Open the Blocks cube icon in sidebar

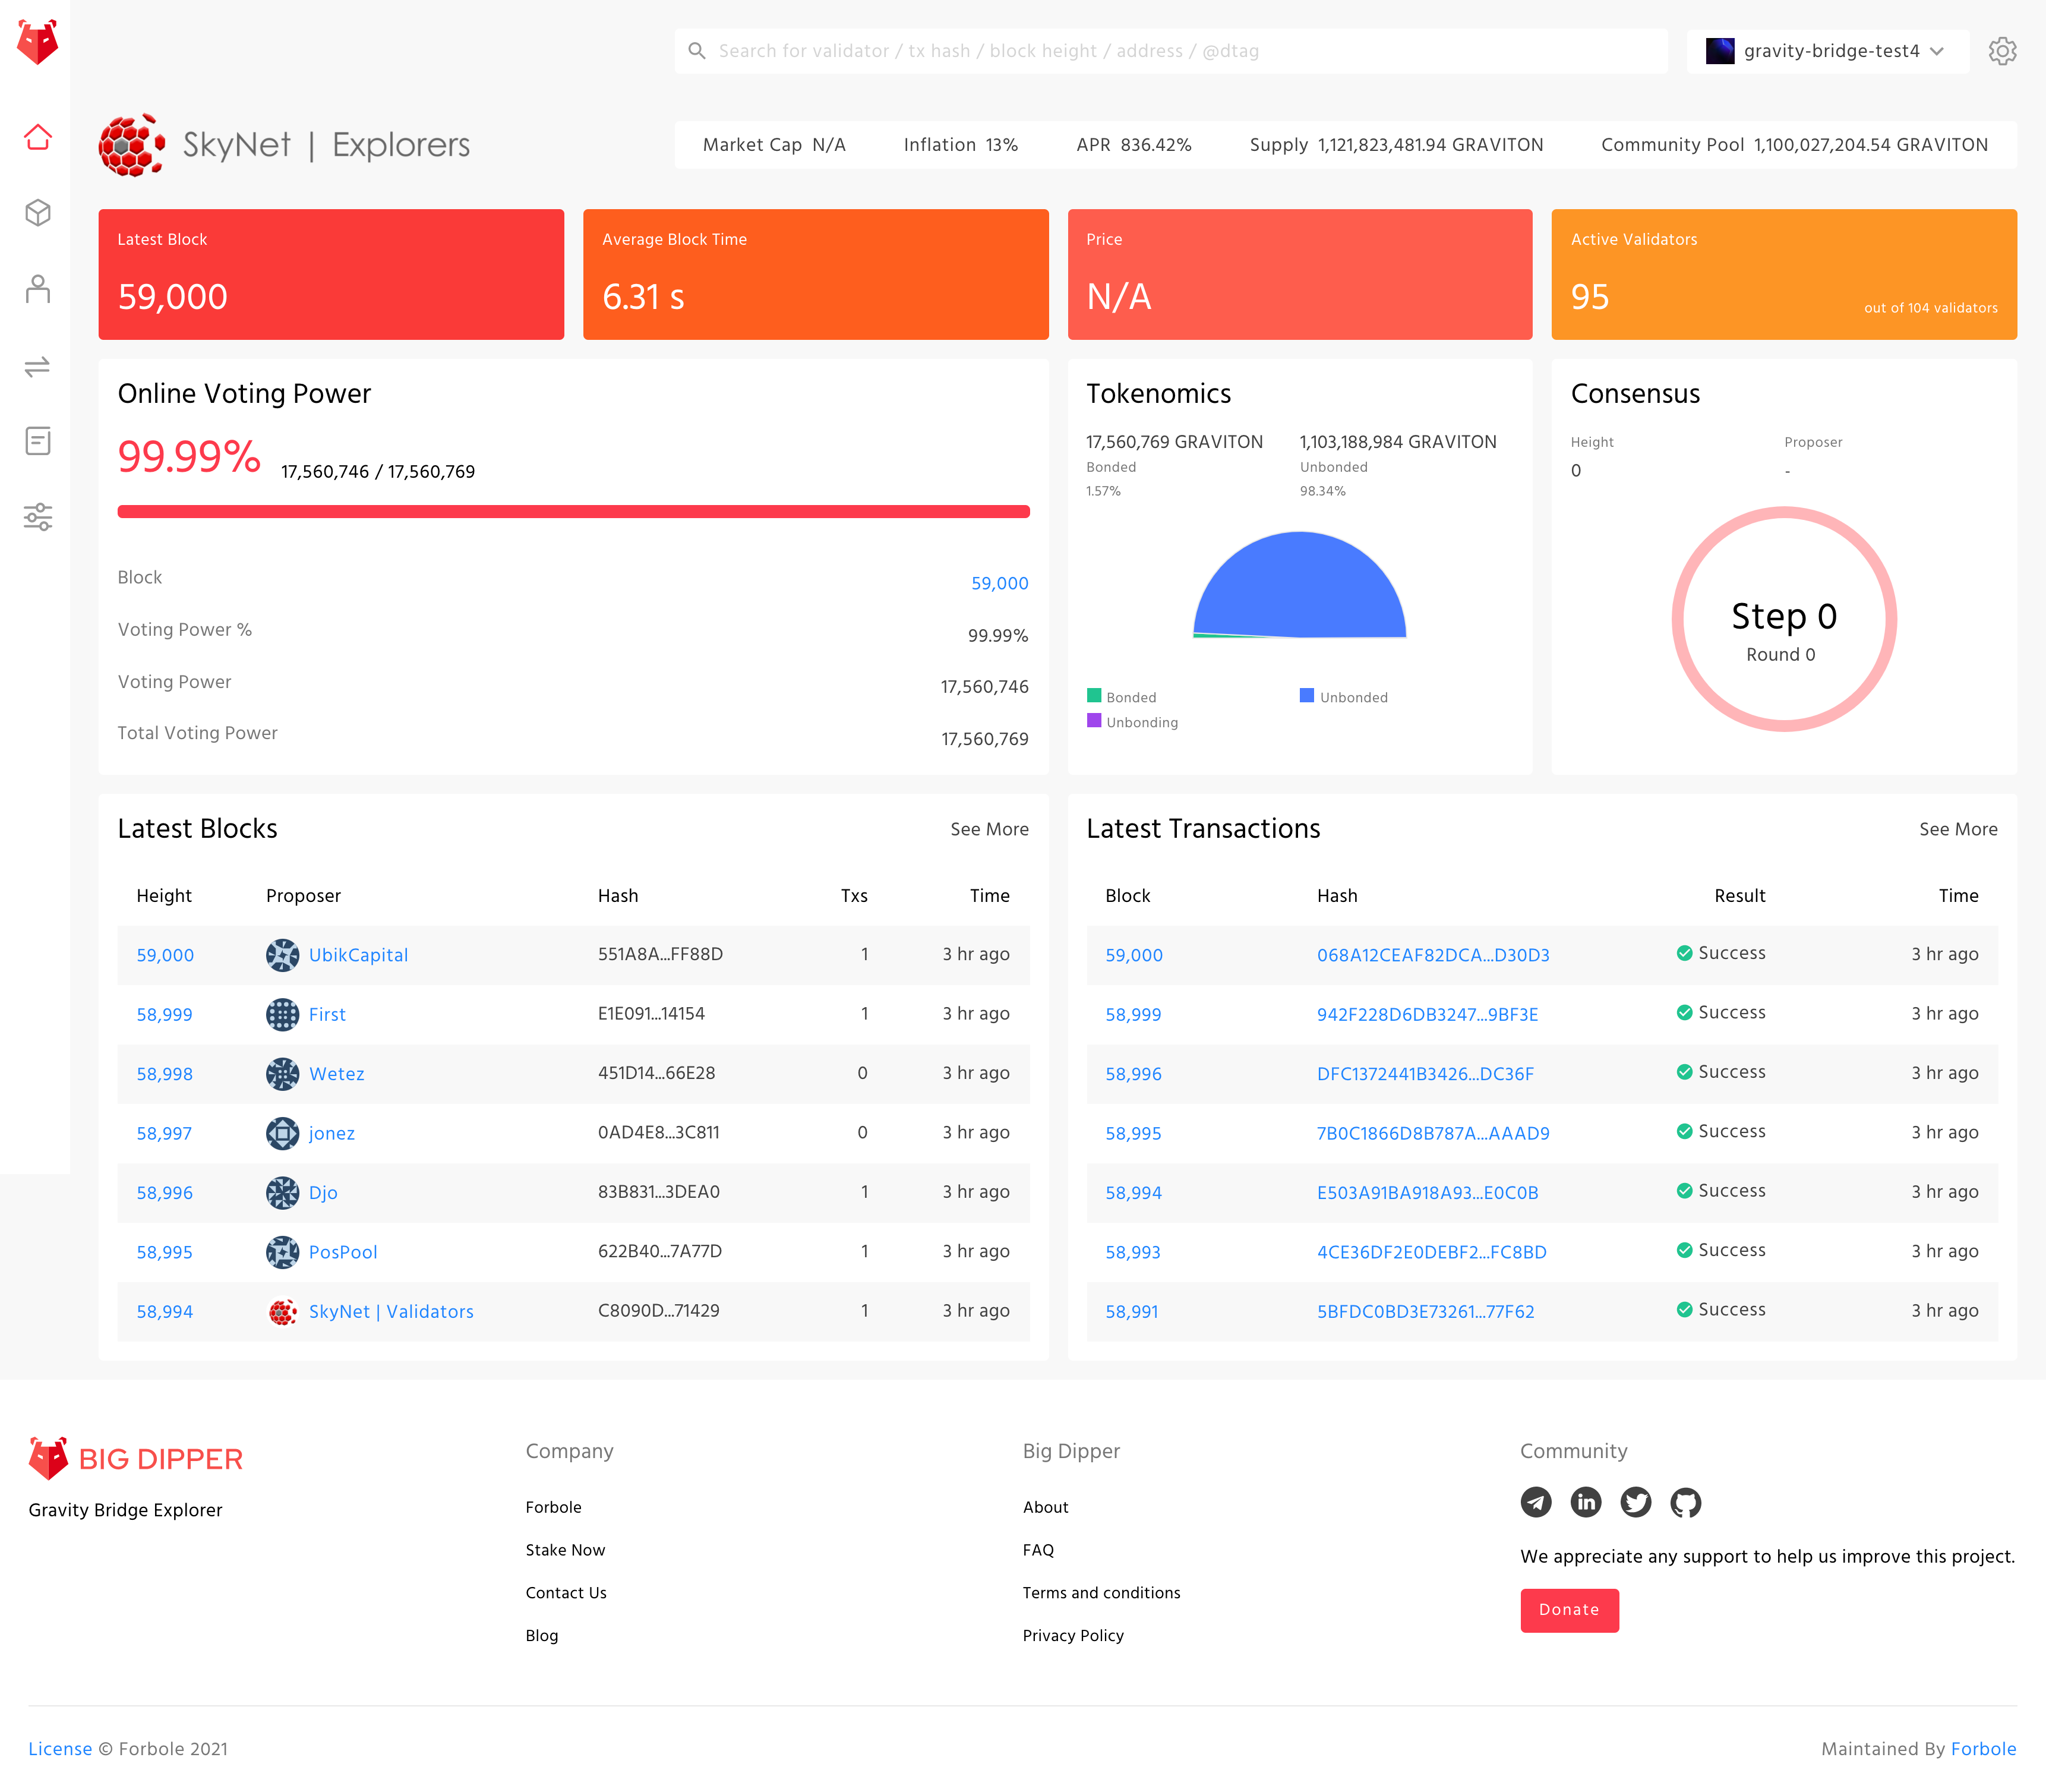(x=38, y=213)
